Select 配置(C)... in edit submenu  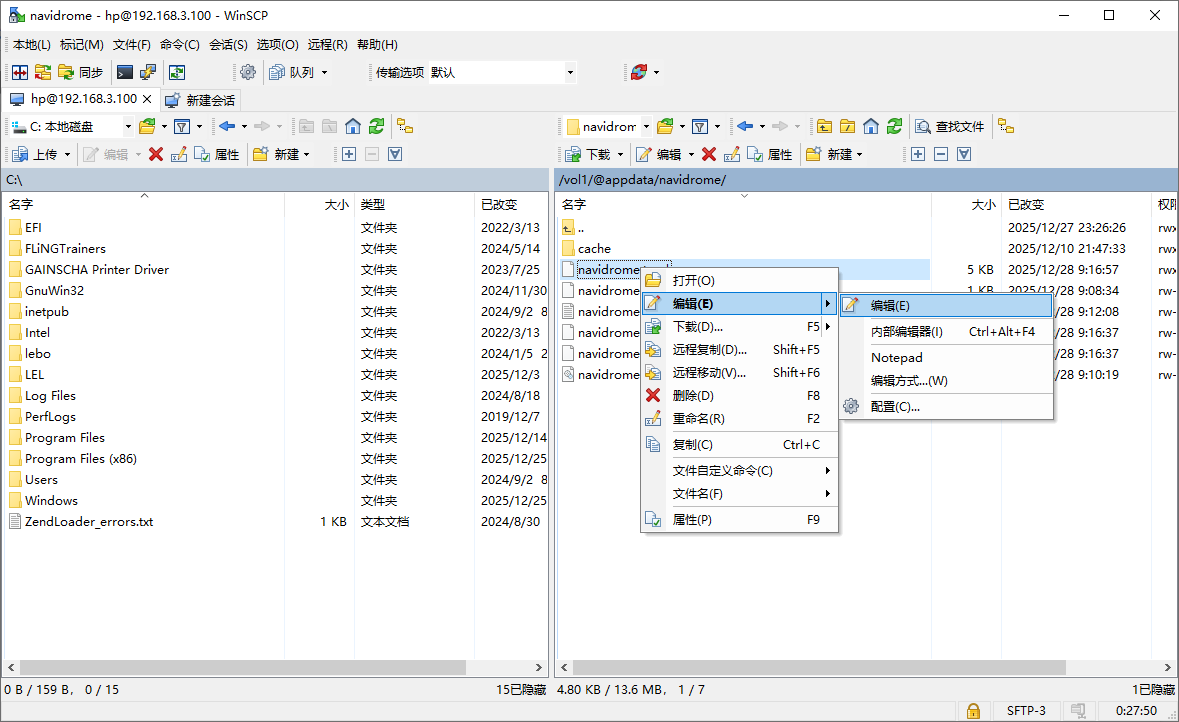(946, 407)
